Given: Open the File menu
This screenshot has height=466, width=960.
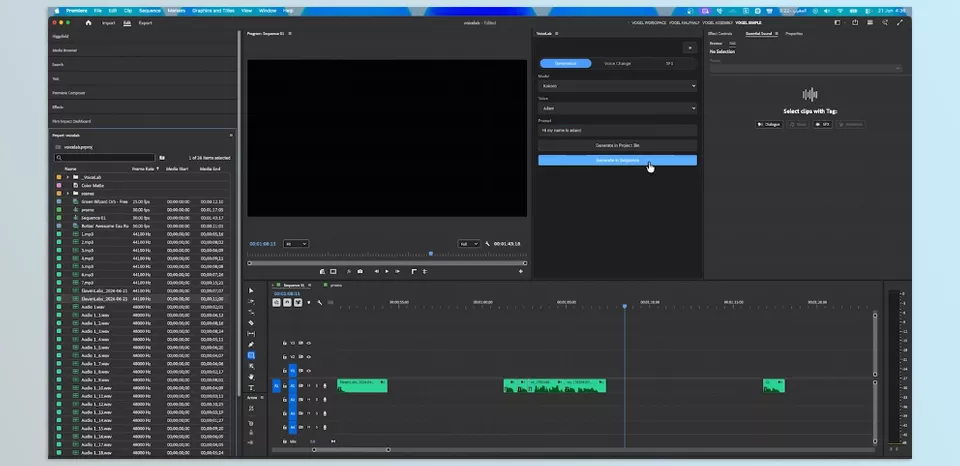Looking at the screenshot, I should (x=98, y=10).
